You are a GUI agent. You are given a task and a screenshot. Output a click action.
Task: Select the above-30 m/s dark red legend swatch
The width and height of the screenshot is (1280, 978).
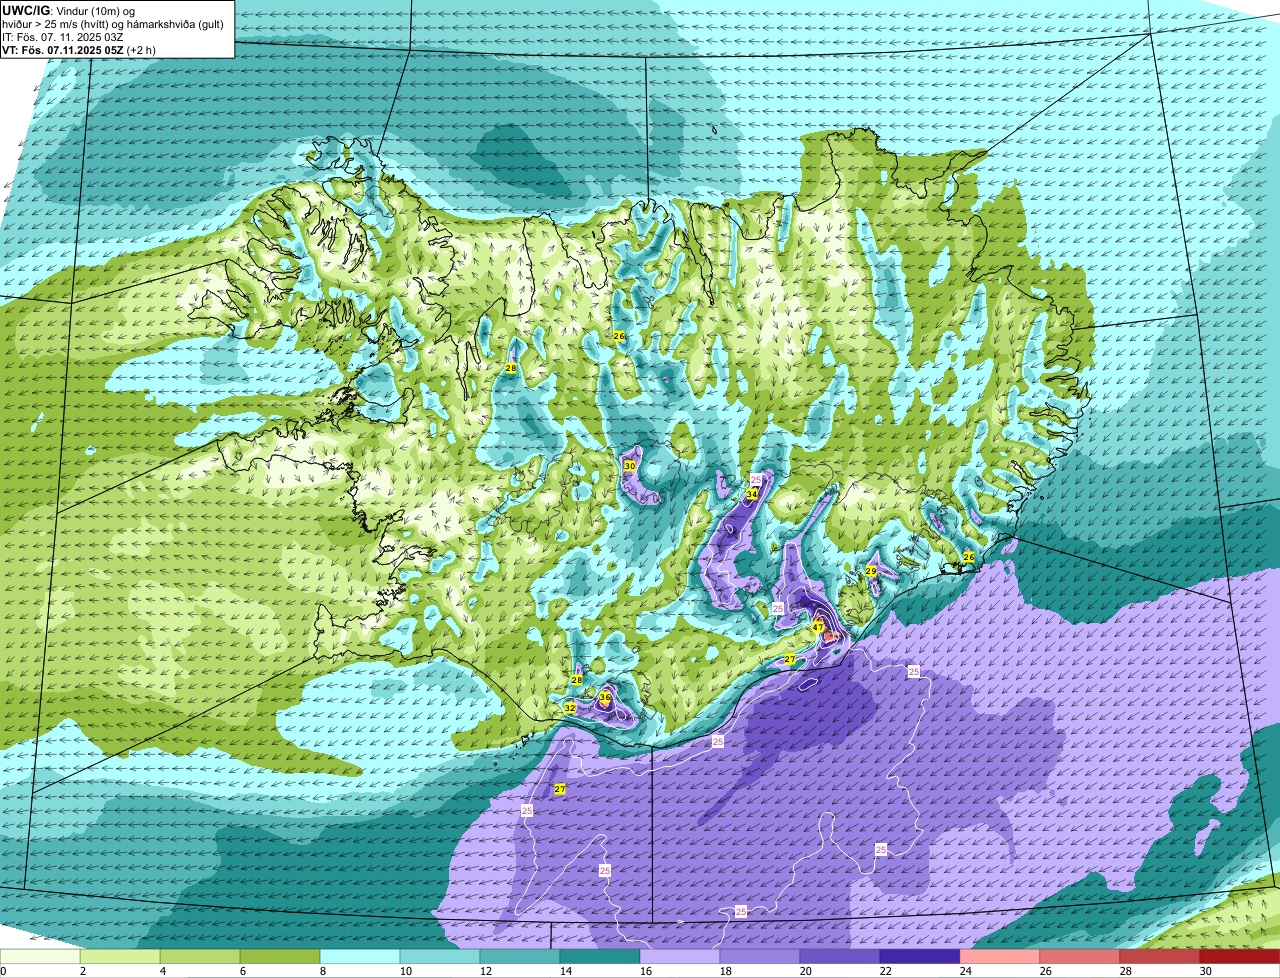point(1240,957)
